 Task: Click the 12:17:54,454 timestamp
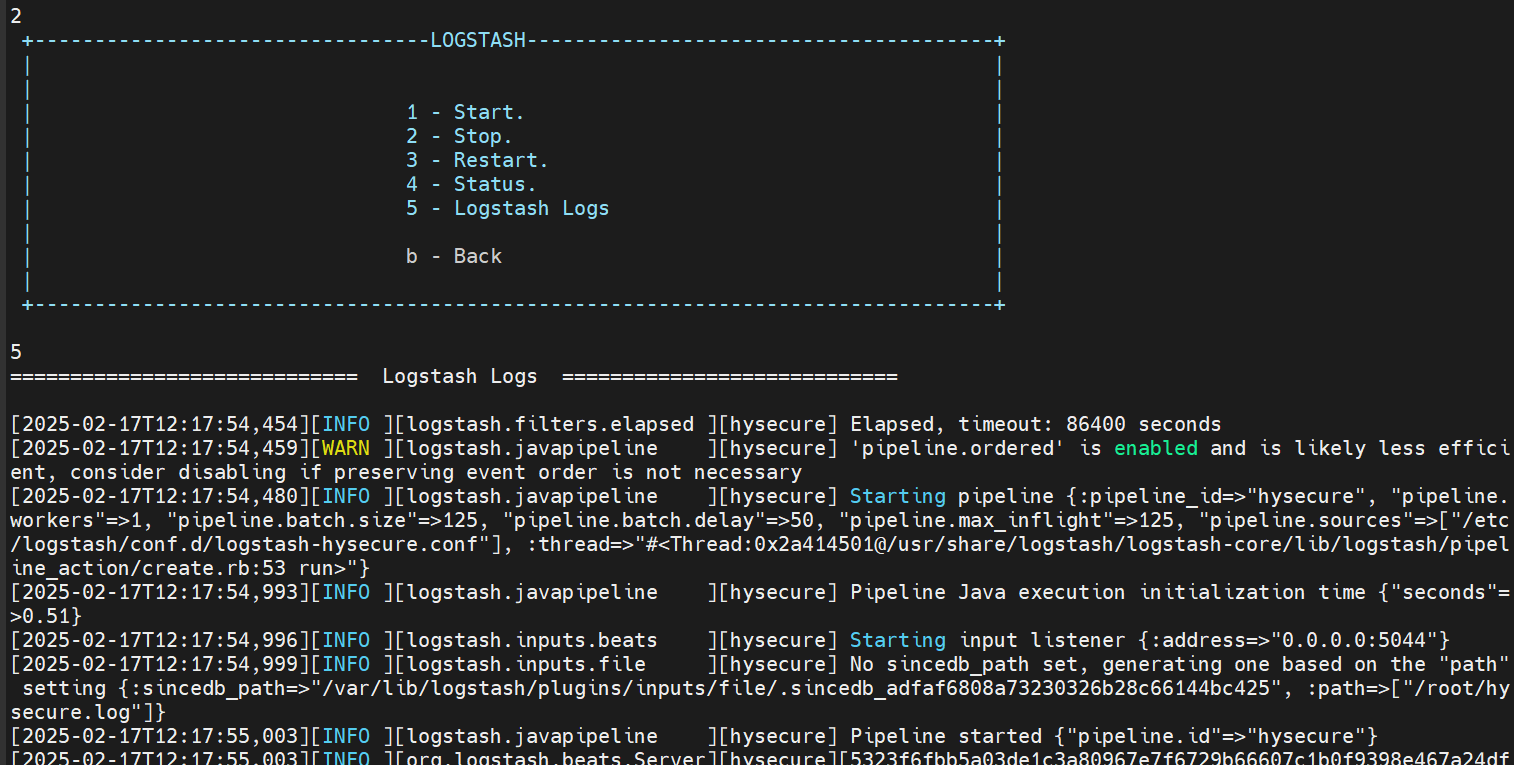(x=159, y=424)
